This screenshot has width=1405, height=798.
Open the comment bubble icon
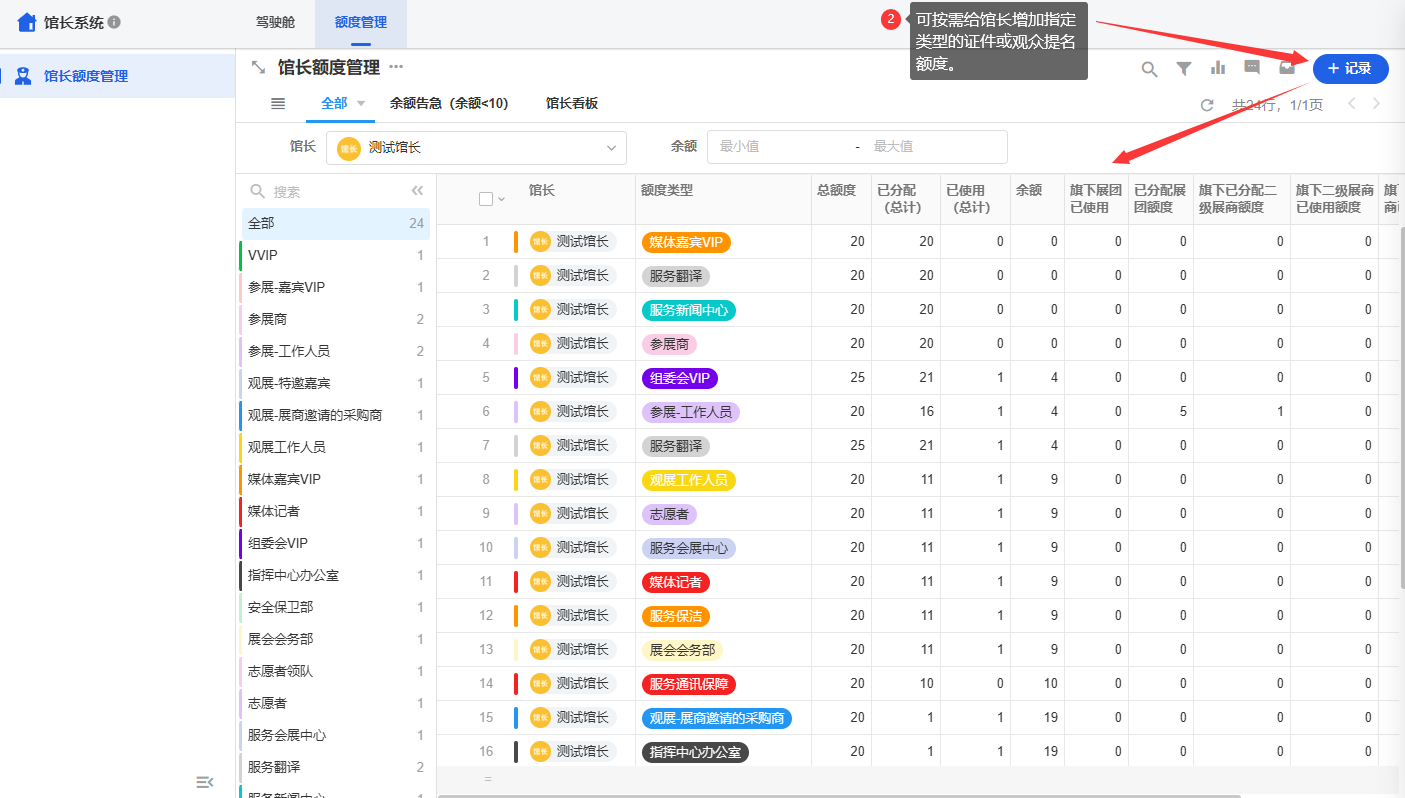1252,68
